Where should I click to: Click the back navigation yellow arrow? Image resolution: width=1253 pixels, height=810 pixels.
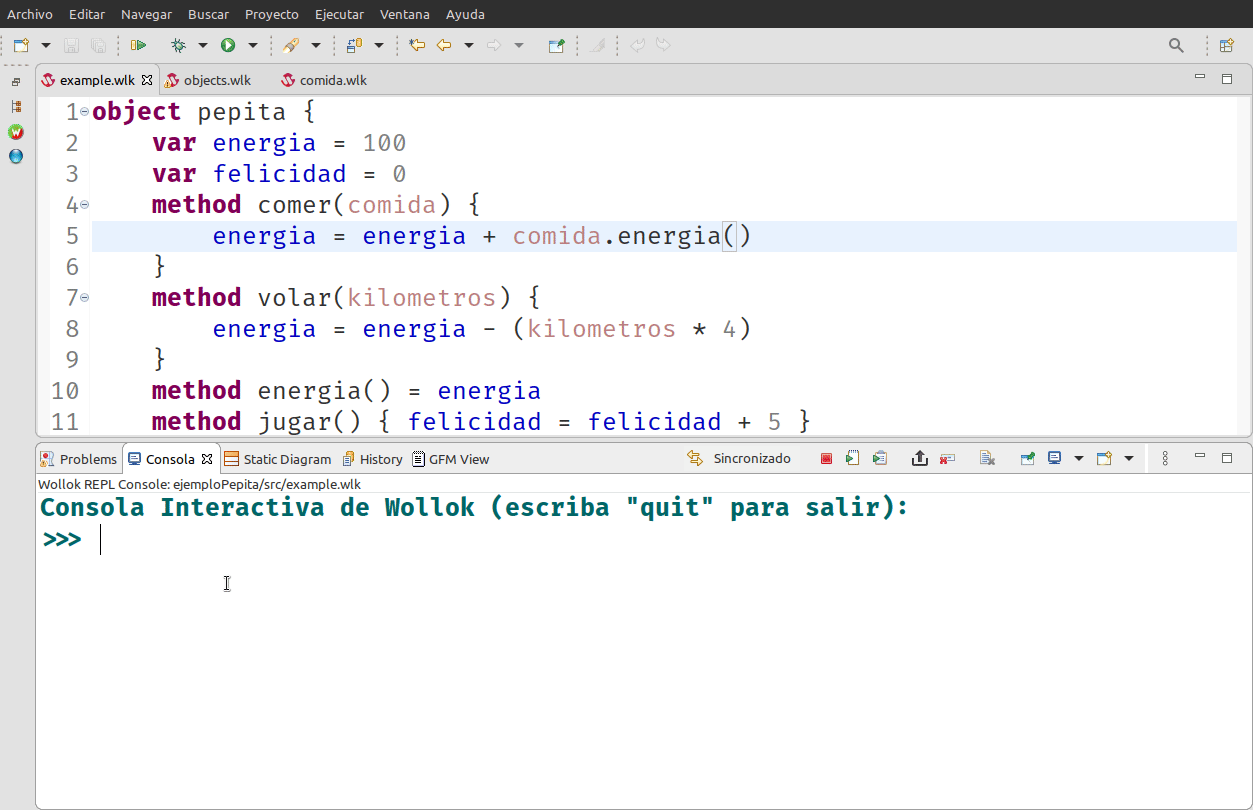pos(444,45)
